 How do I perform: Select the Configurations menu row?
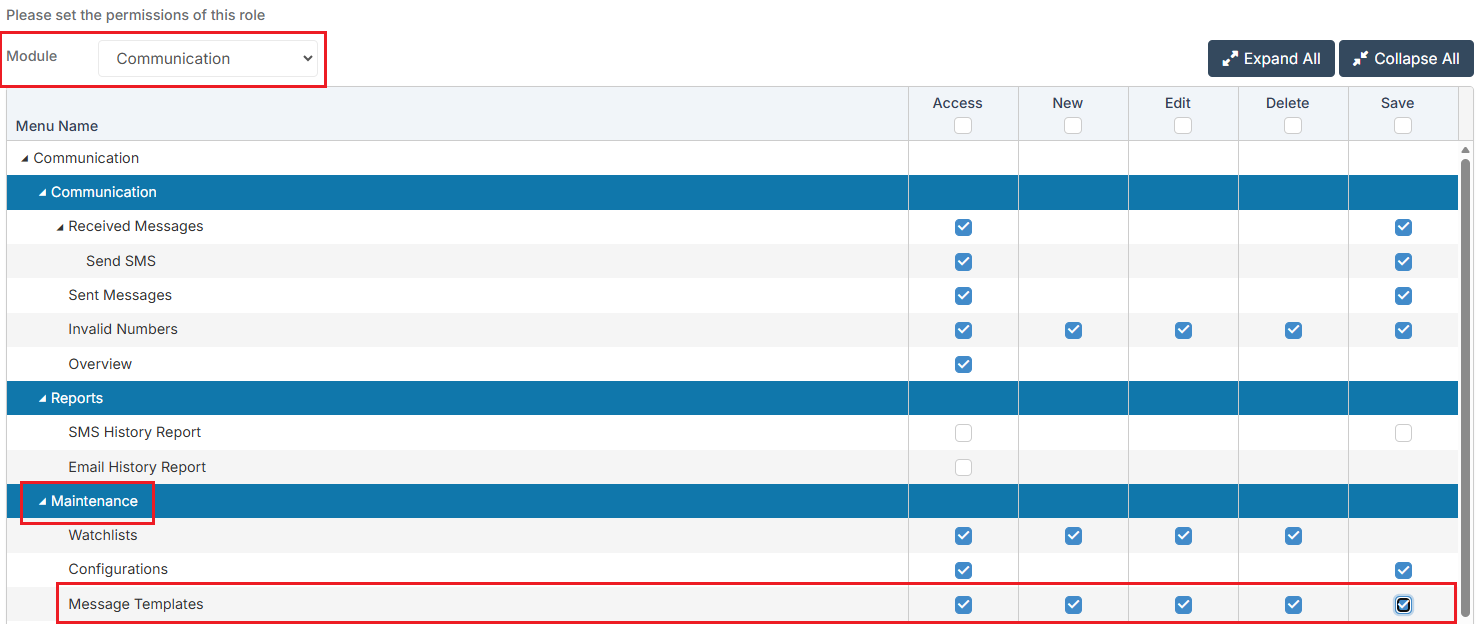click(x=118, y=570)
